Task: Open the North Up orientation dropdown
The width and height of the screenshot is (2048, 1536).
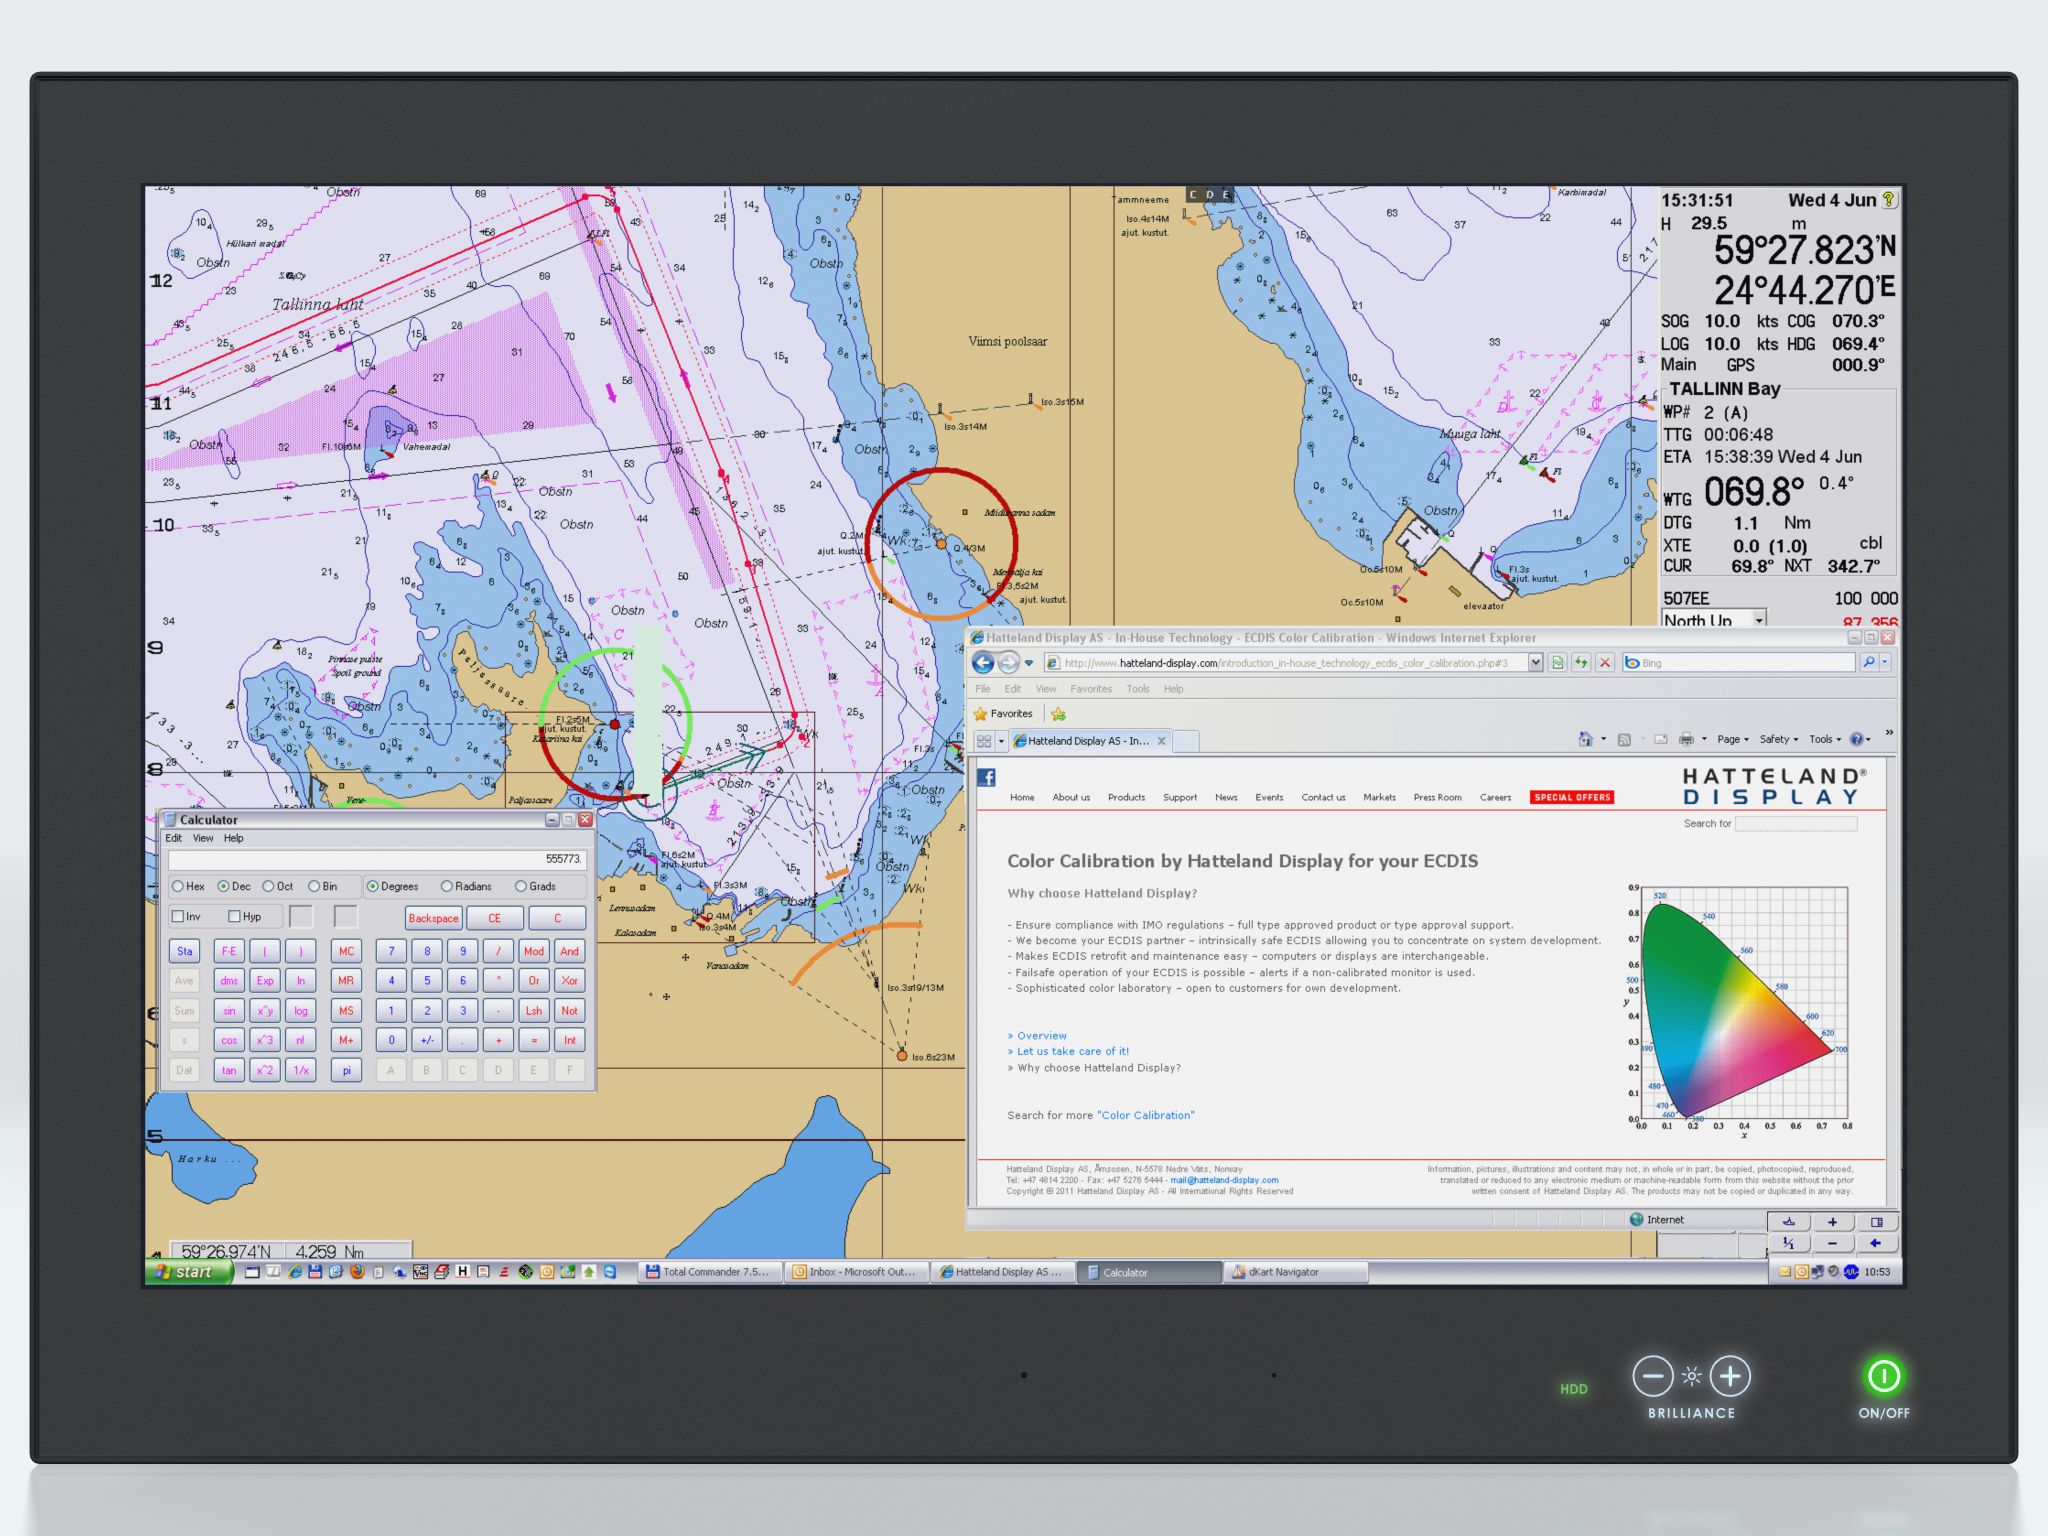Action: pyautogui.click(x=1759, y=620)
